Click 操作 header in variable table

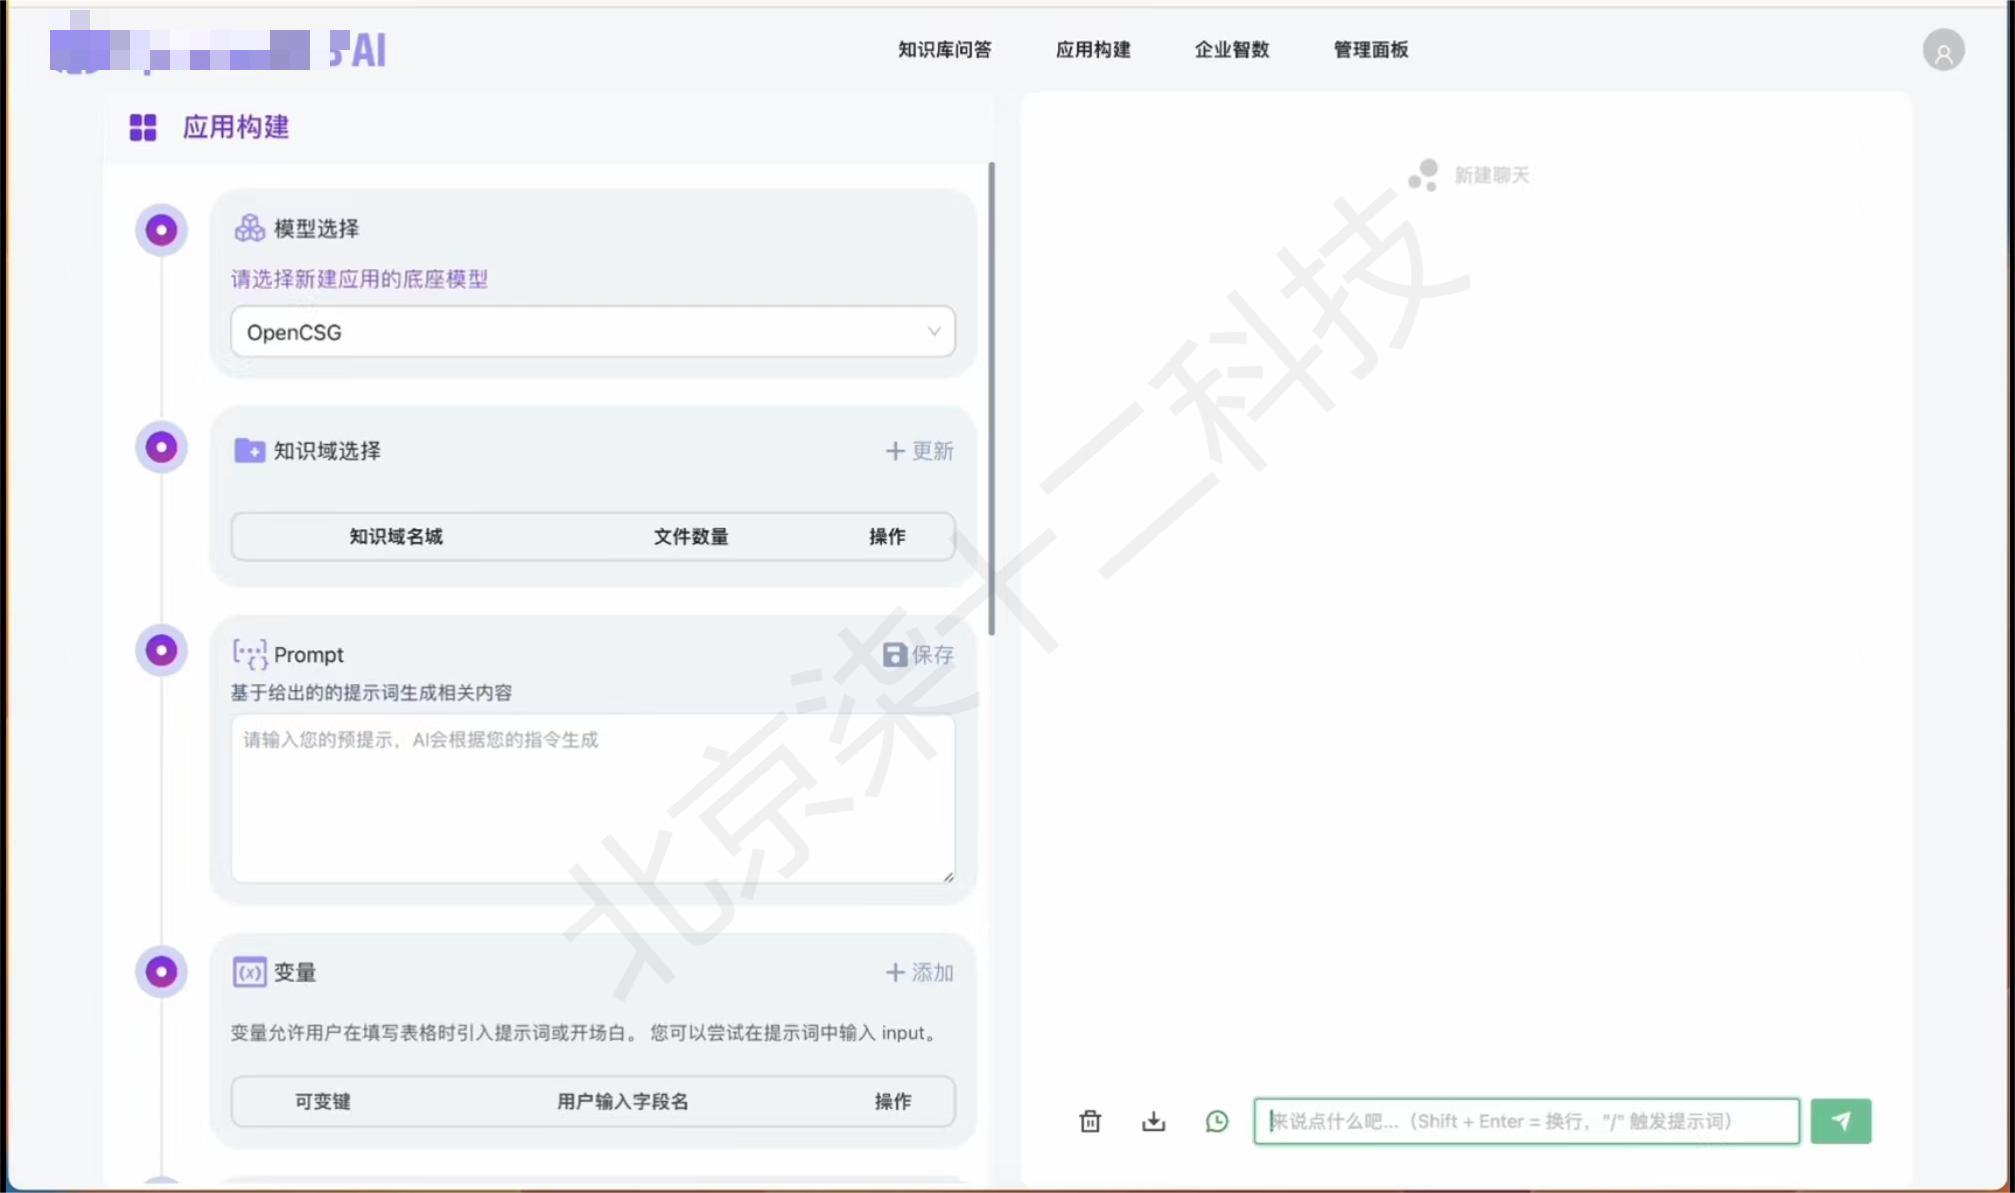[892, 1101]
